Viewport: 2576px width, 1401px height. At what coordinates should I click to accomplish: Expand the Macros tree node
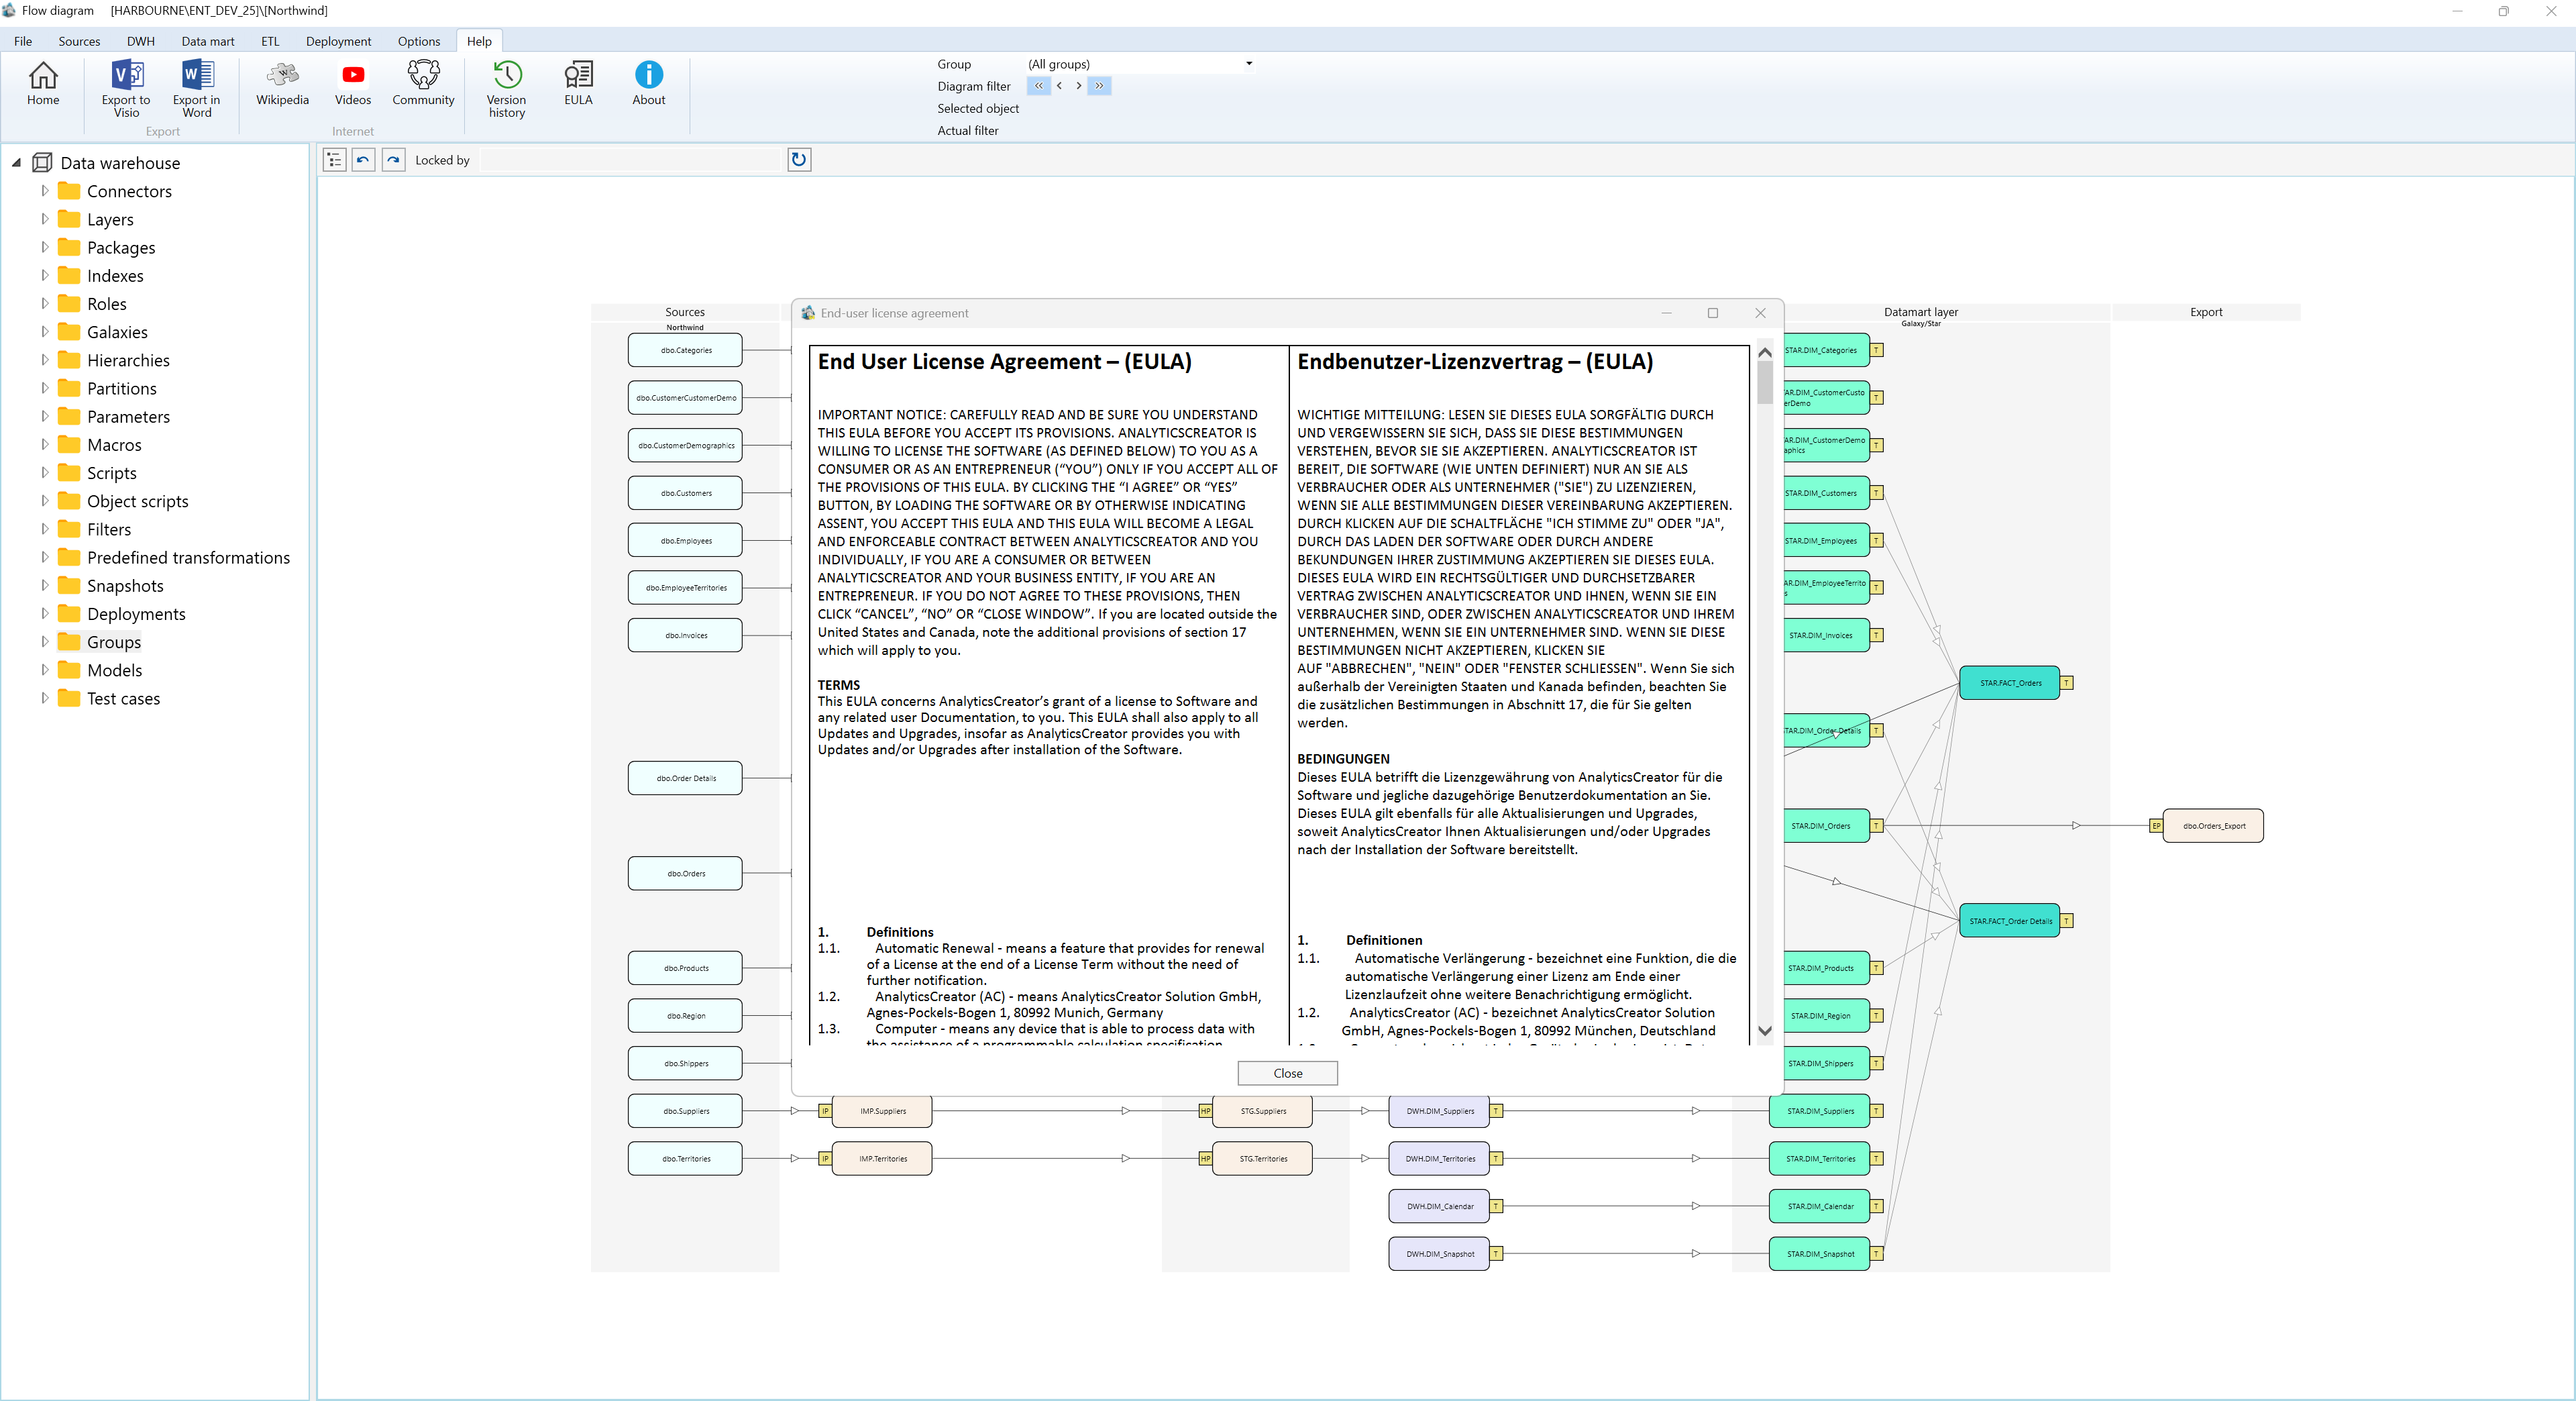44,444
